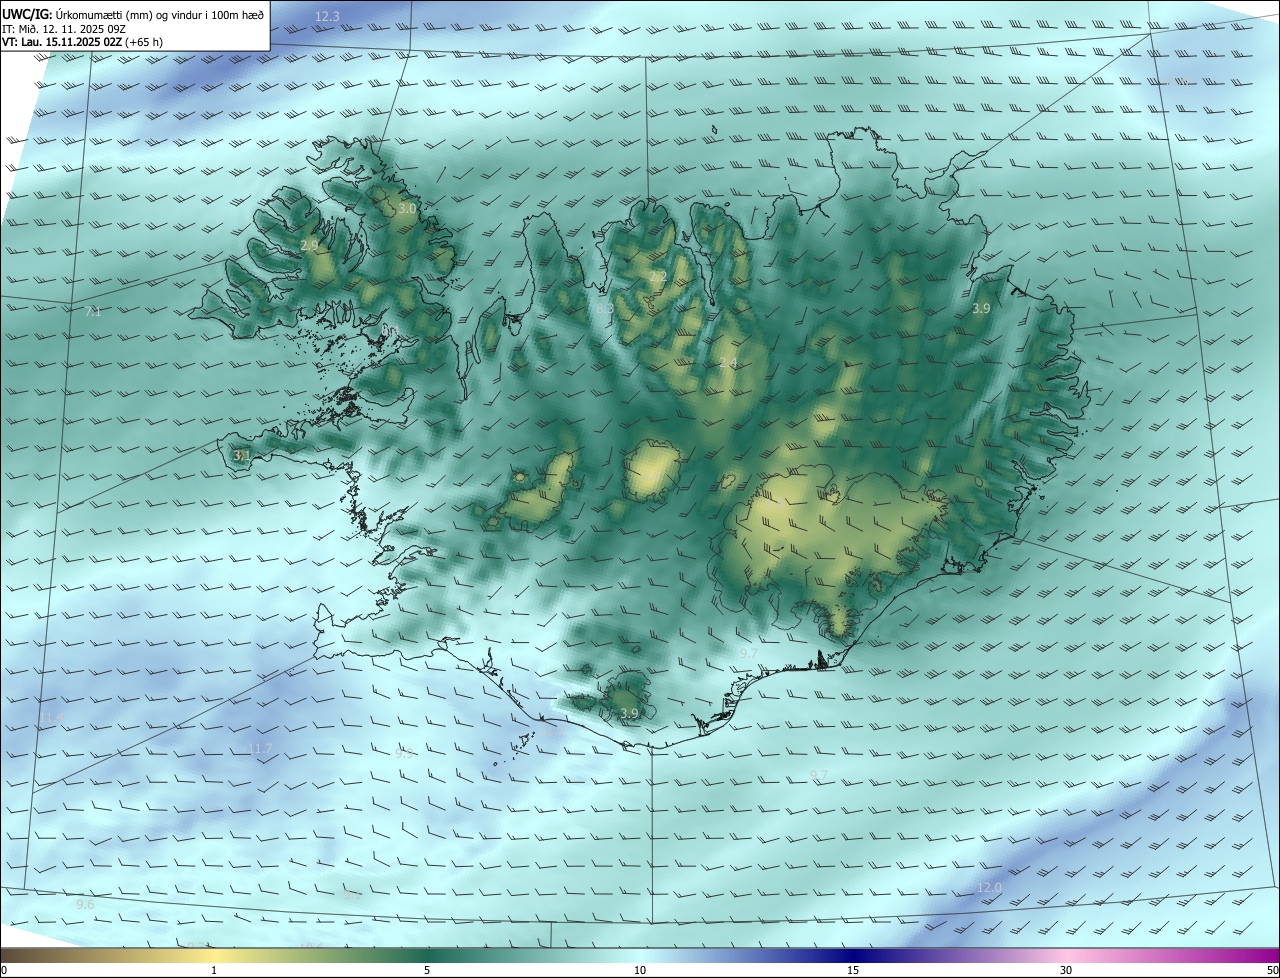Click the colorbar tick label 5
1280x978 pixels.
point(427,970)
